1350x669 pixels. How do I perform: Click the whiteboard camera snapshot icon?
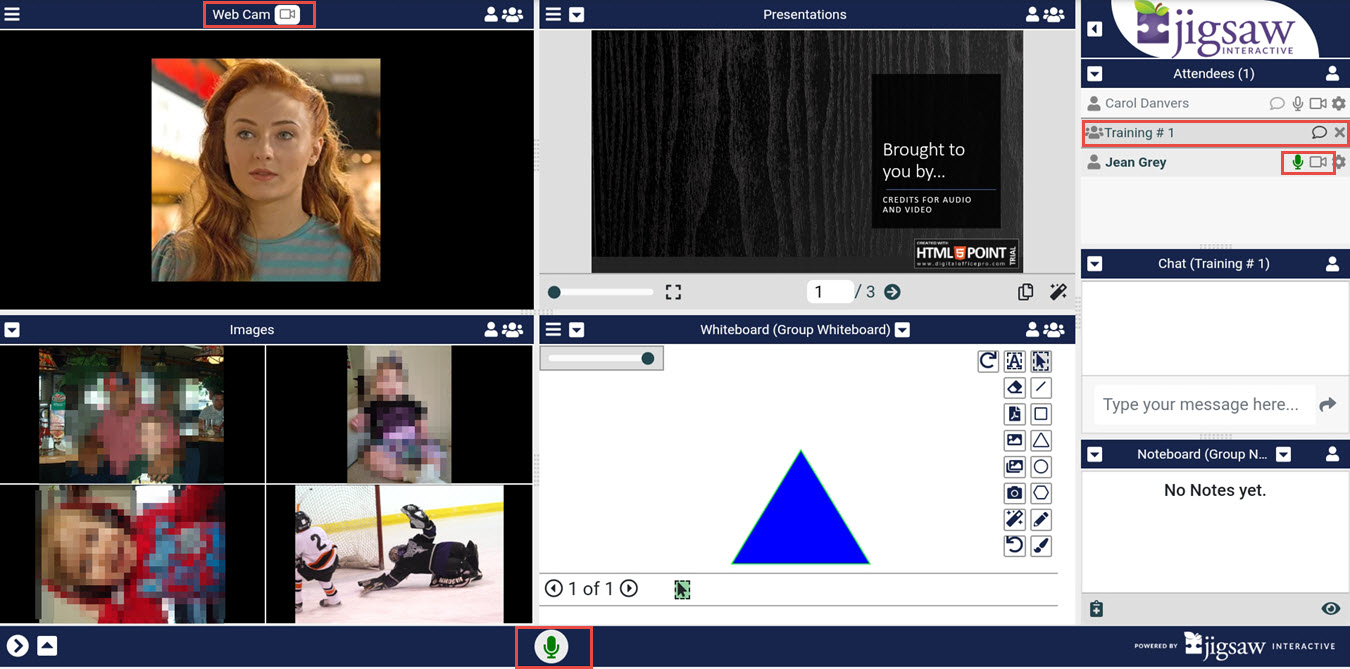click(1014, 493)
